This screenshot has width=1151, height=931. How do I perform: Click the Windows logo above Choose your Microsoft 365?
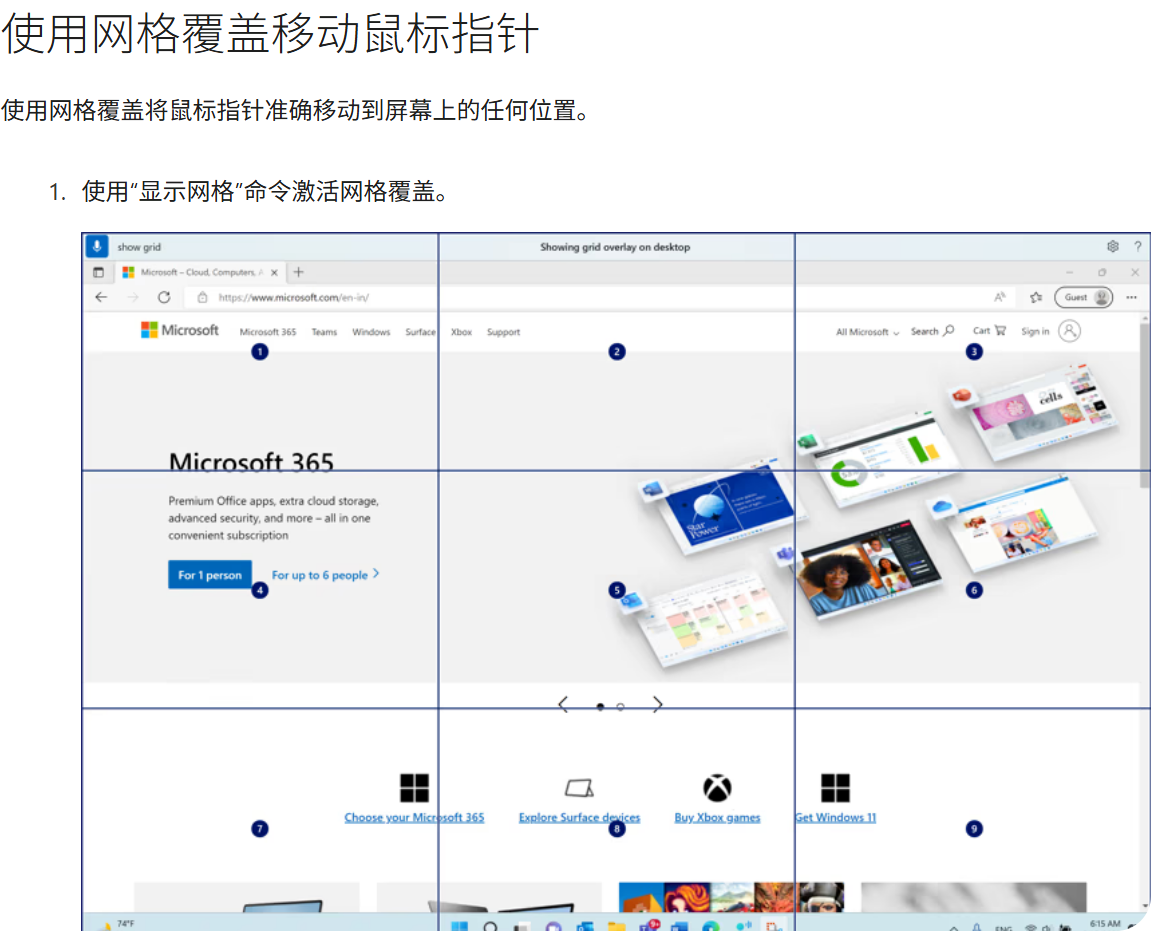point(414,788)
